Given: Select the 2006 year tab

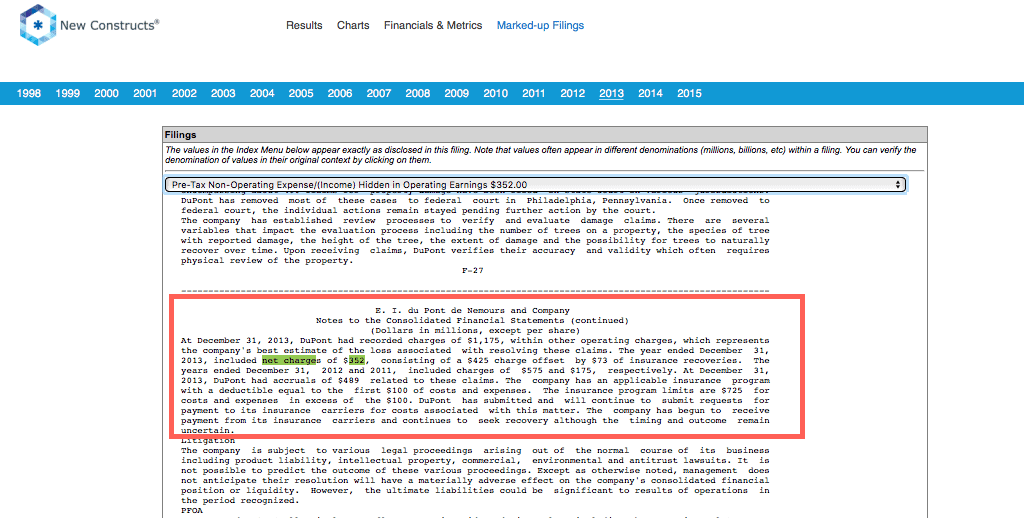Looking at the screenshot, I should [340, 93].
